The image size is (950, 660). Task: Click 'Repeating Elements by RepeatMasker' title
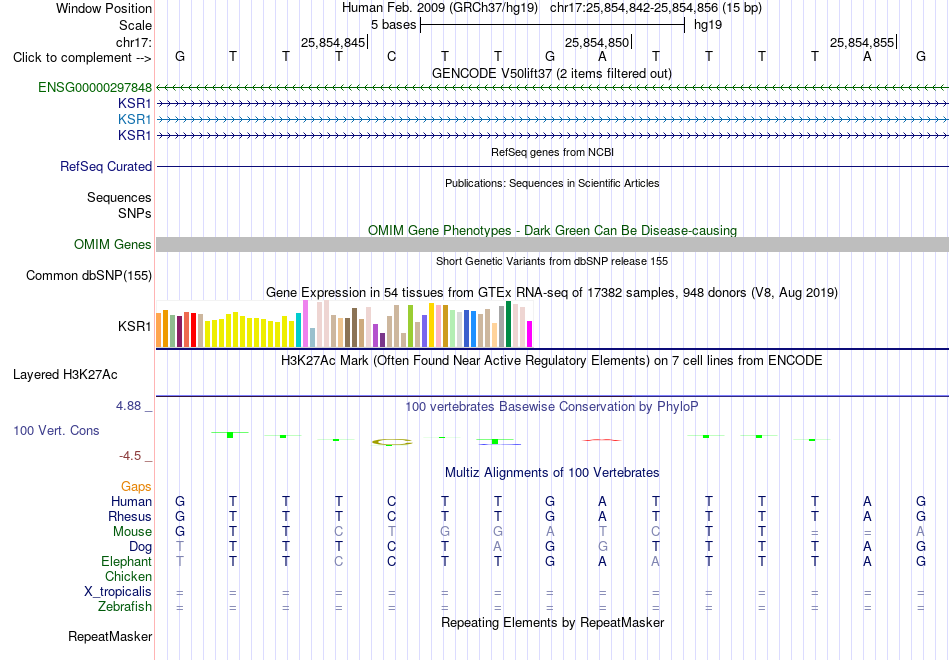click(x=552, y=623)
